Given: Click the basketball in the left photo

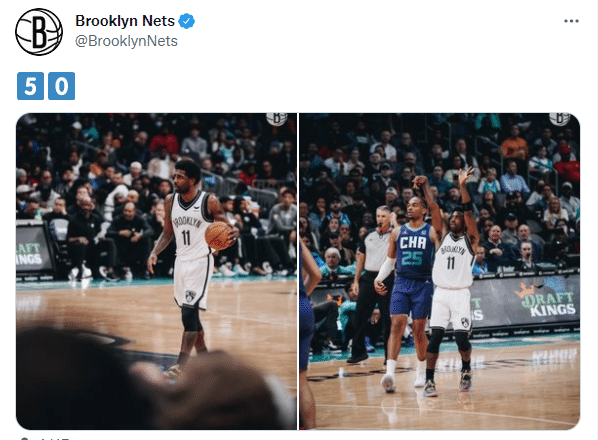Looking at the screenshot, I should click(x=218, y=236).
